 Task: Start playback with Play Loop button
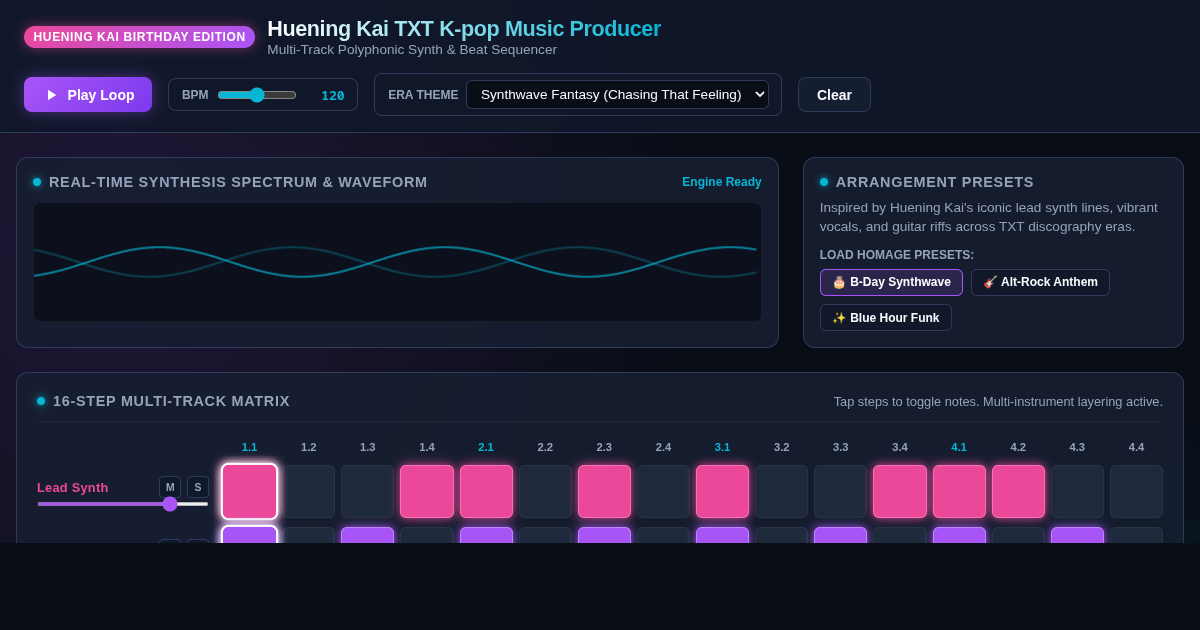click(x=88, y=95)
